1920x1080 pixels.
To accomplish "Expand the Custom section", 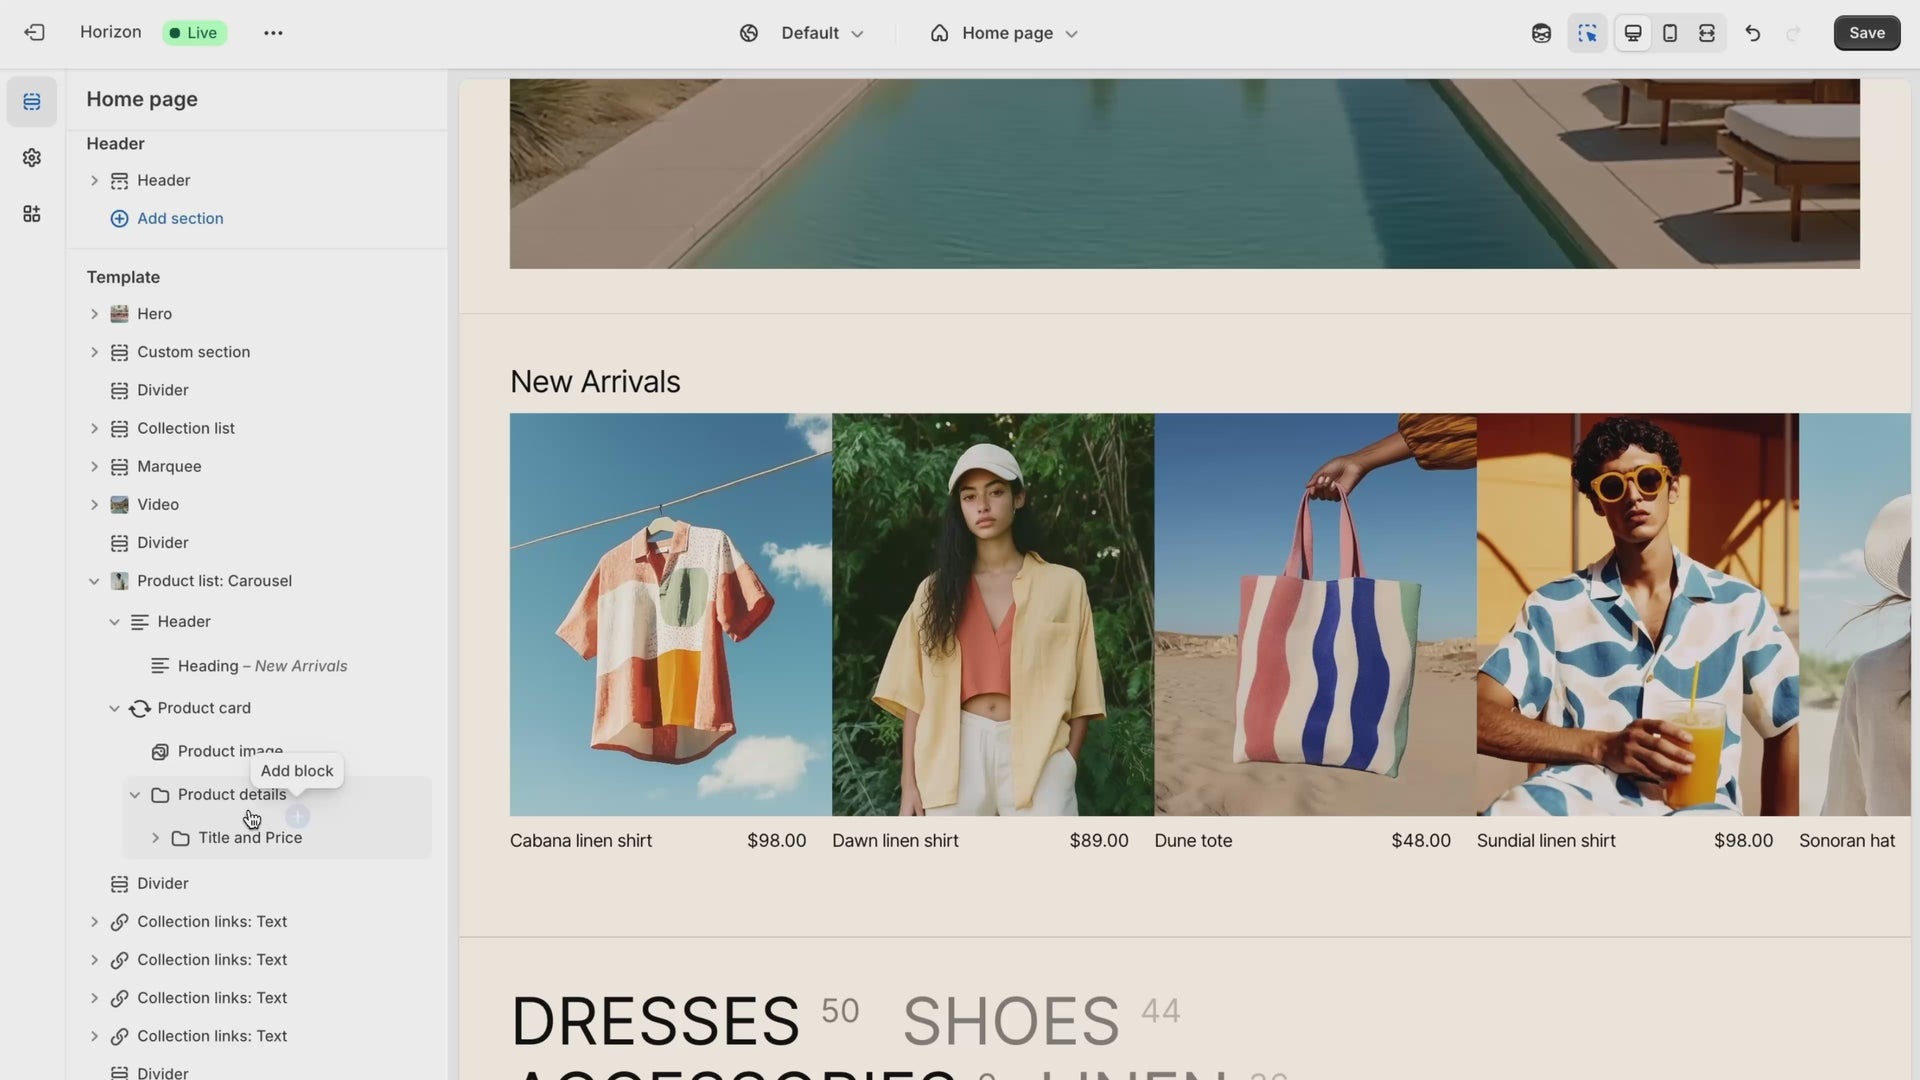I will tap(94, 352).
